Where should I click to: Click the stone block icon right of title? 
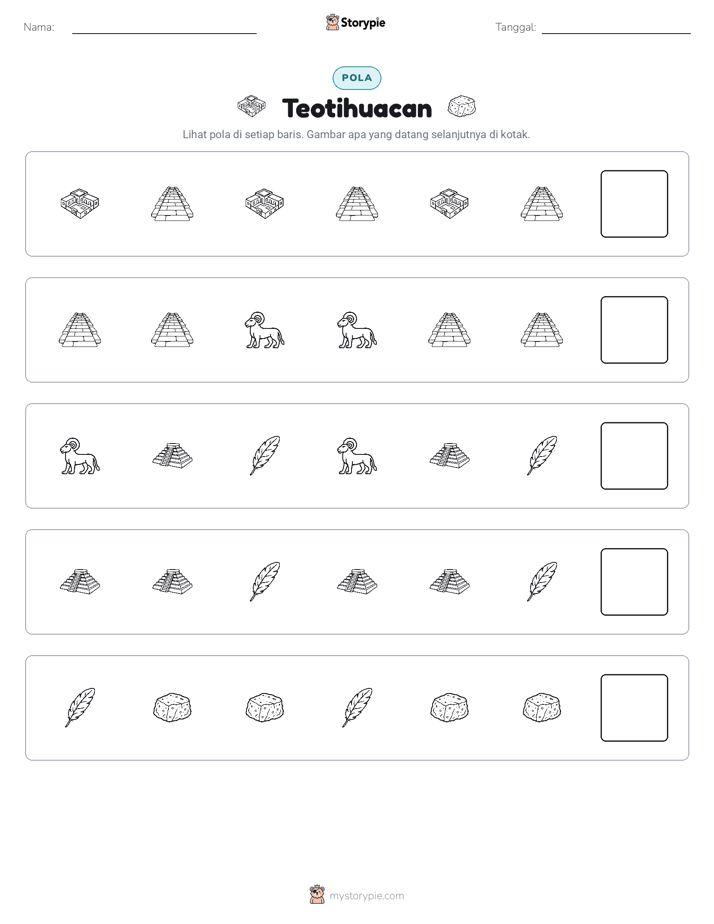pyautogui.click(x=462, y=107)
